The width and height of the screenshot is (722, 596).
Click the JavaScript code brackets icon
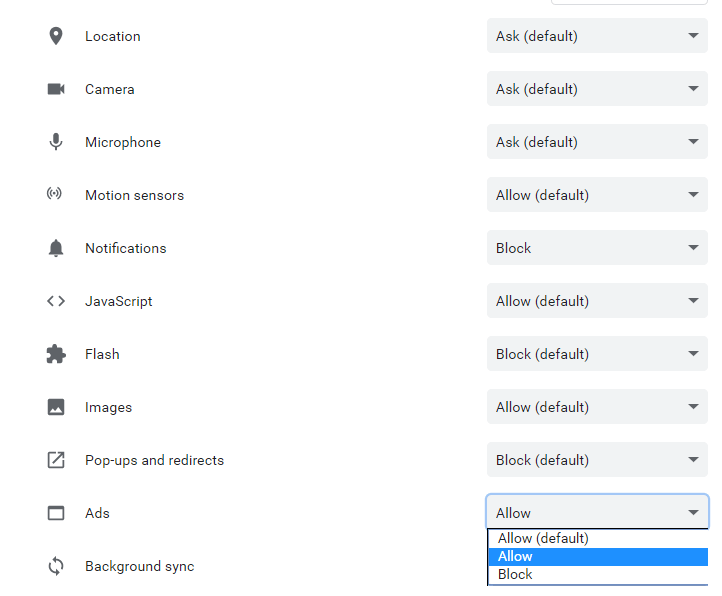coord(56,301)
